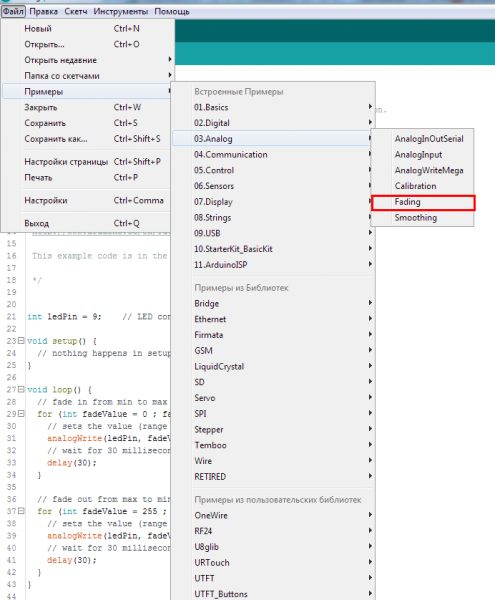
Task: Select Smoothing example
Action: (423, 218)
